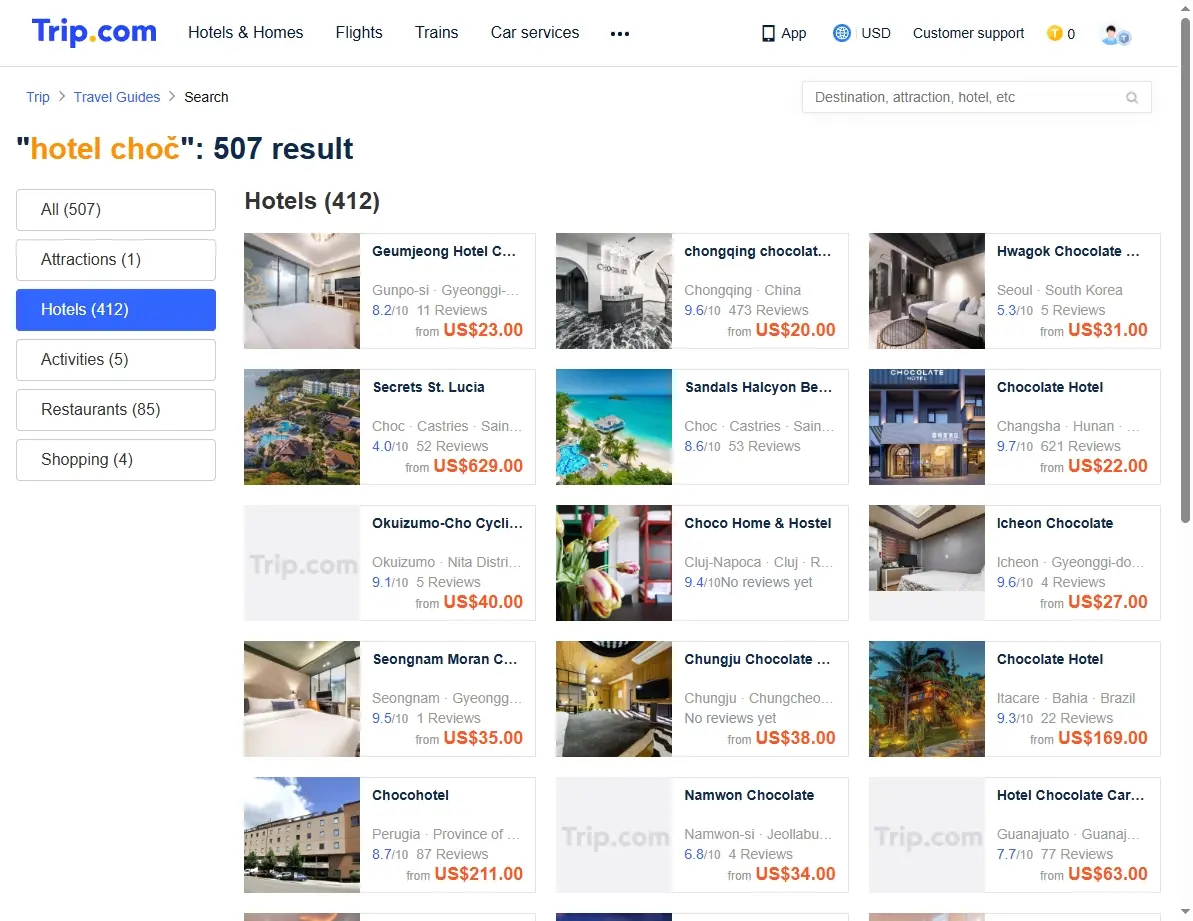Open Customer support
The height and width of the screenshot is (921, 1193).
pyautogui.click(x=969, y=33)
